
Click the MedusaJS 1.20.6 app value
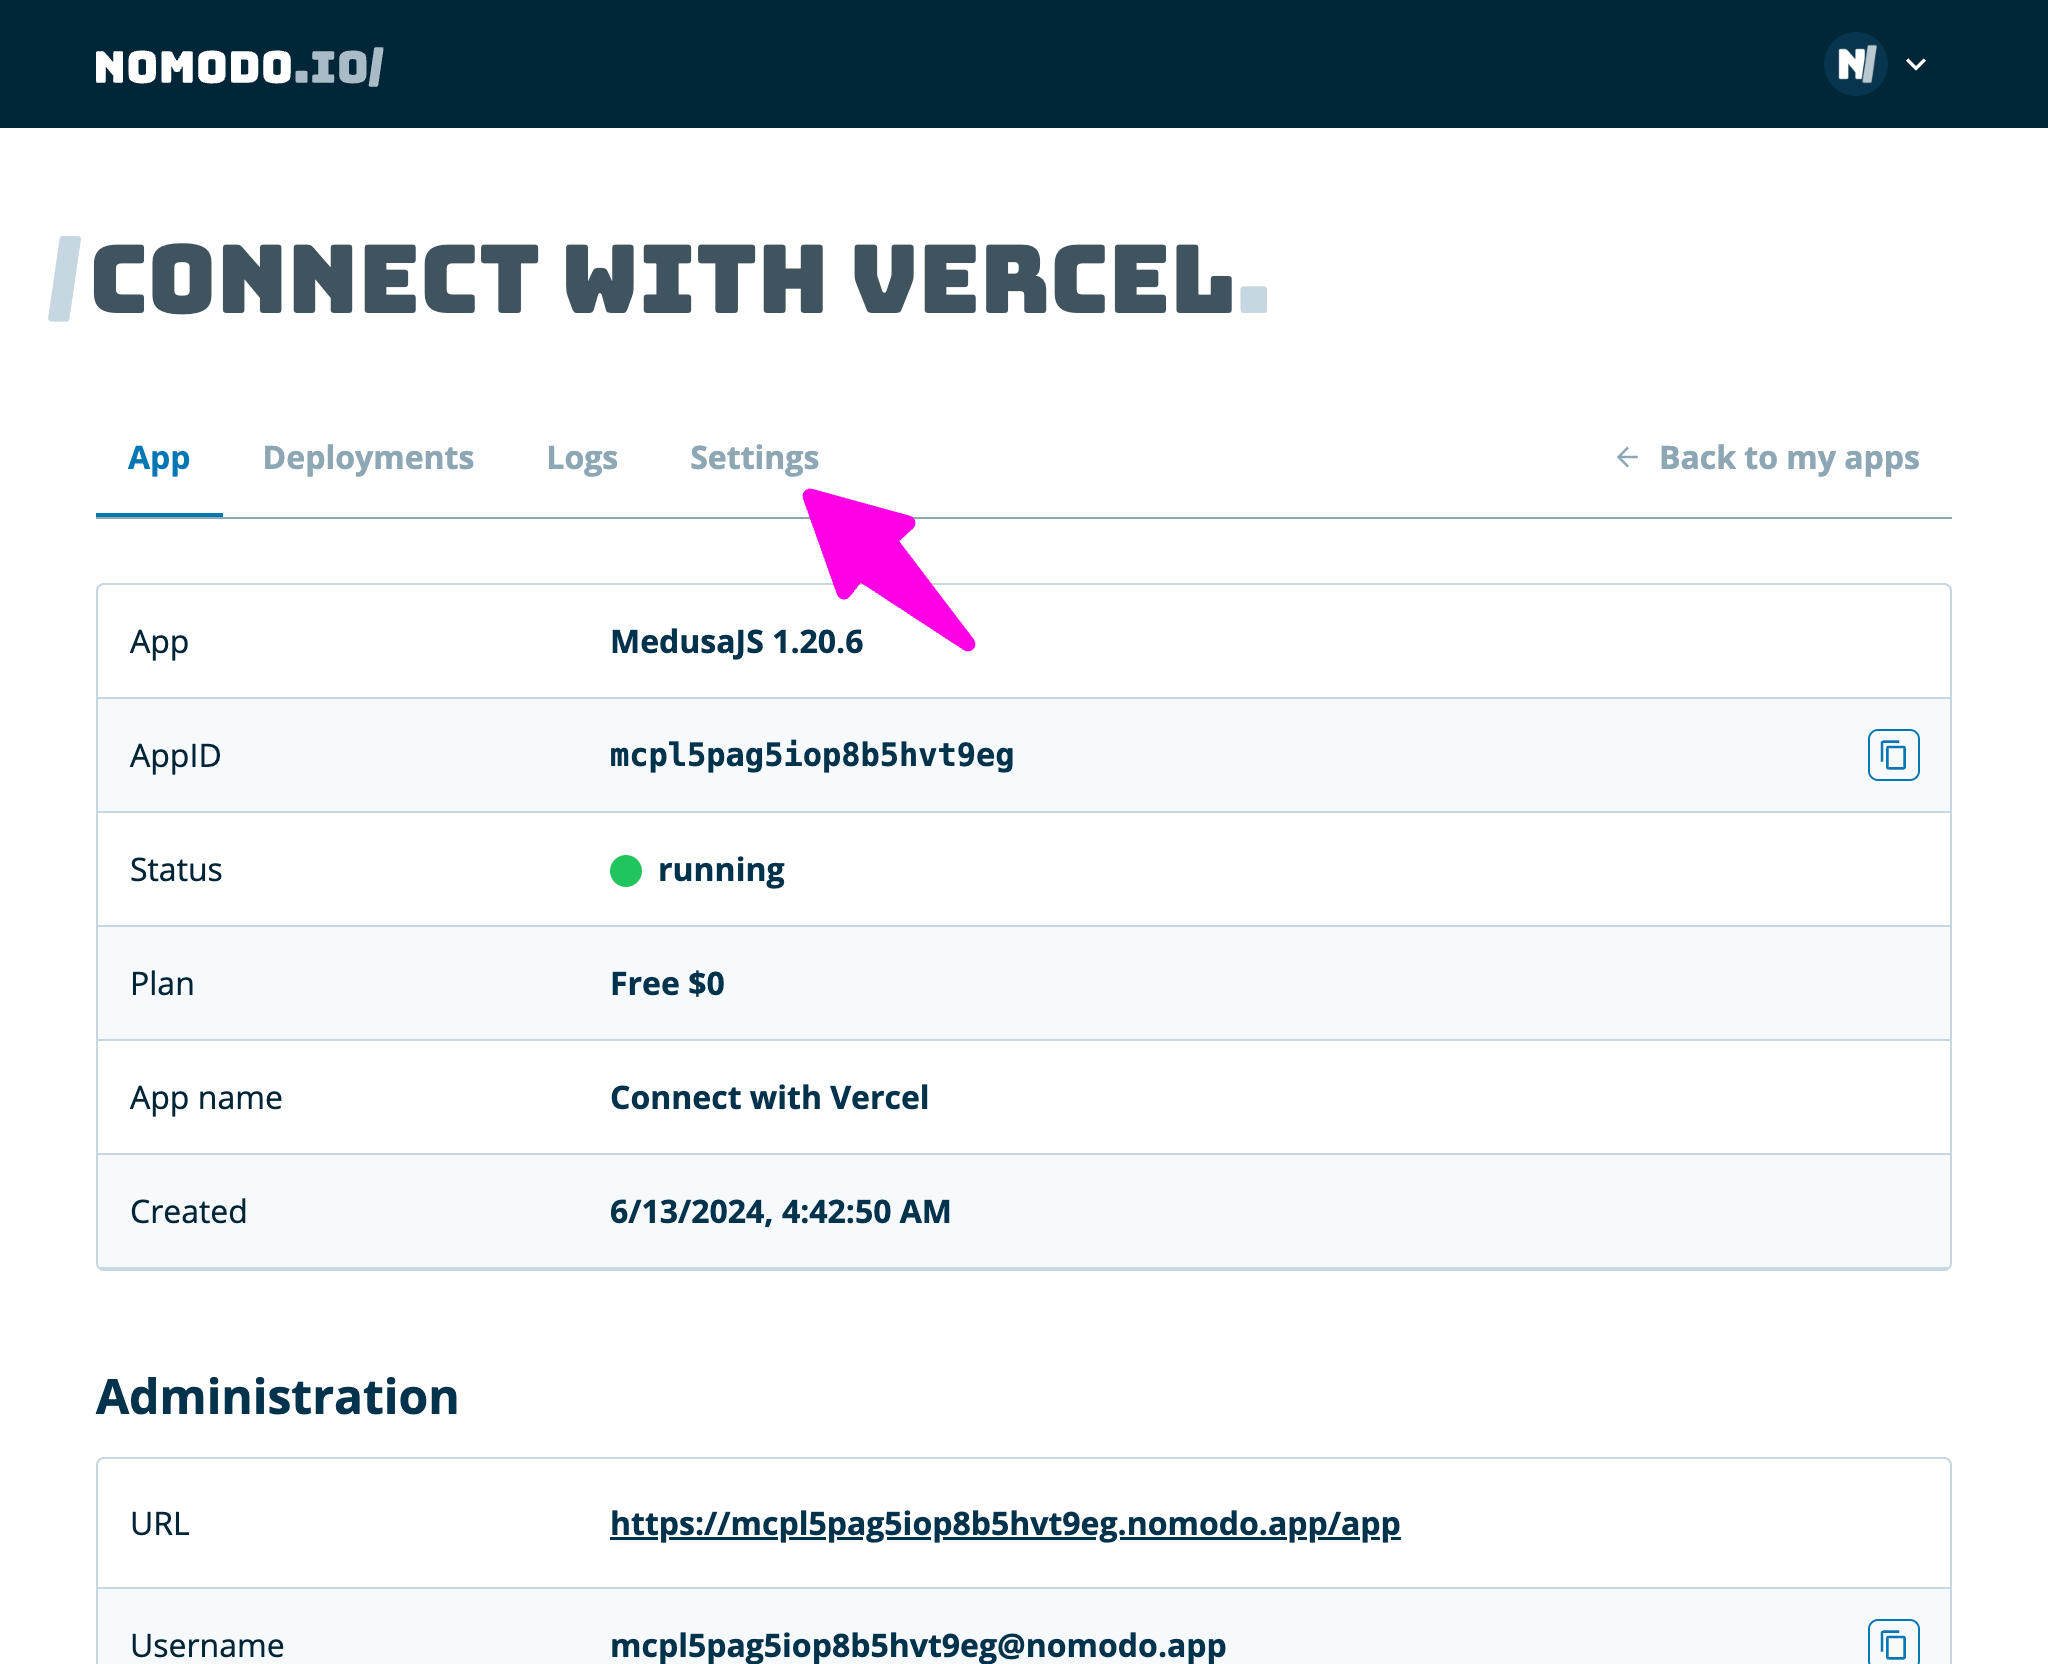point(736,642)
